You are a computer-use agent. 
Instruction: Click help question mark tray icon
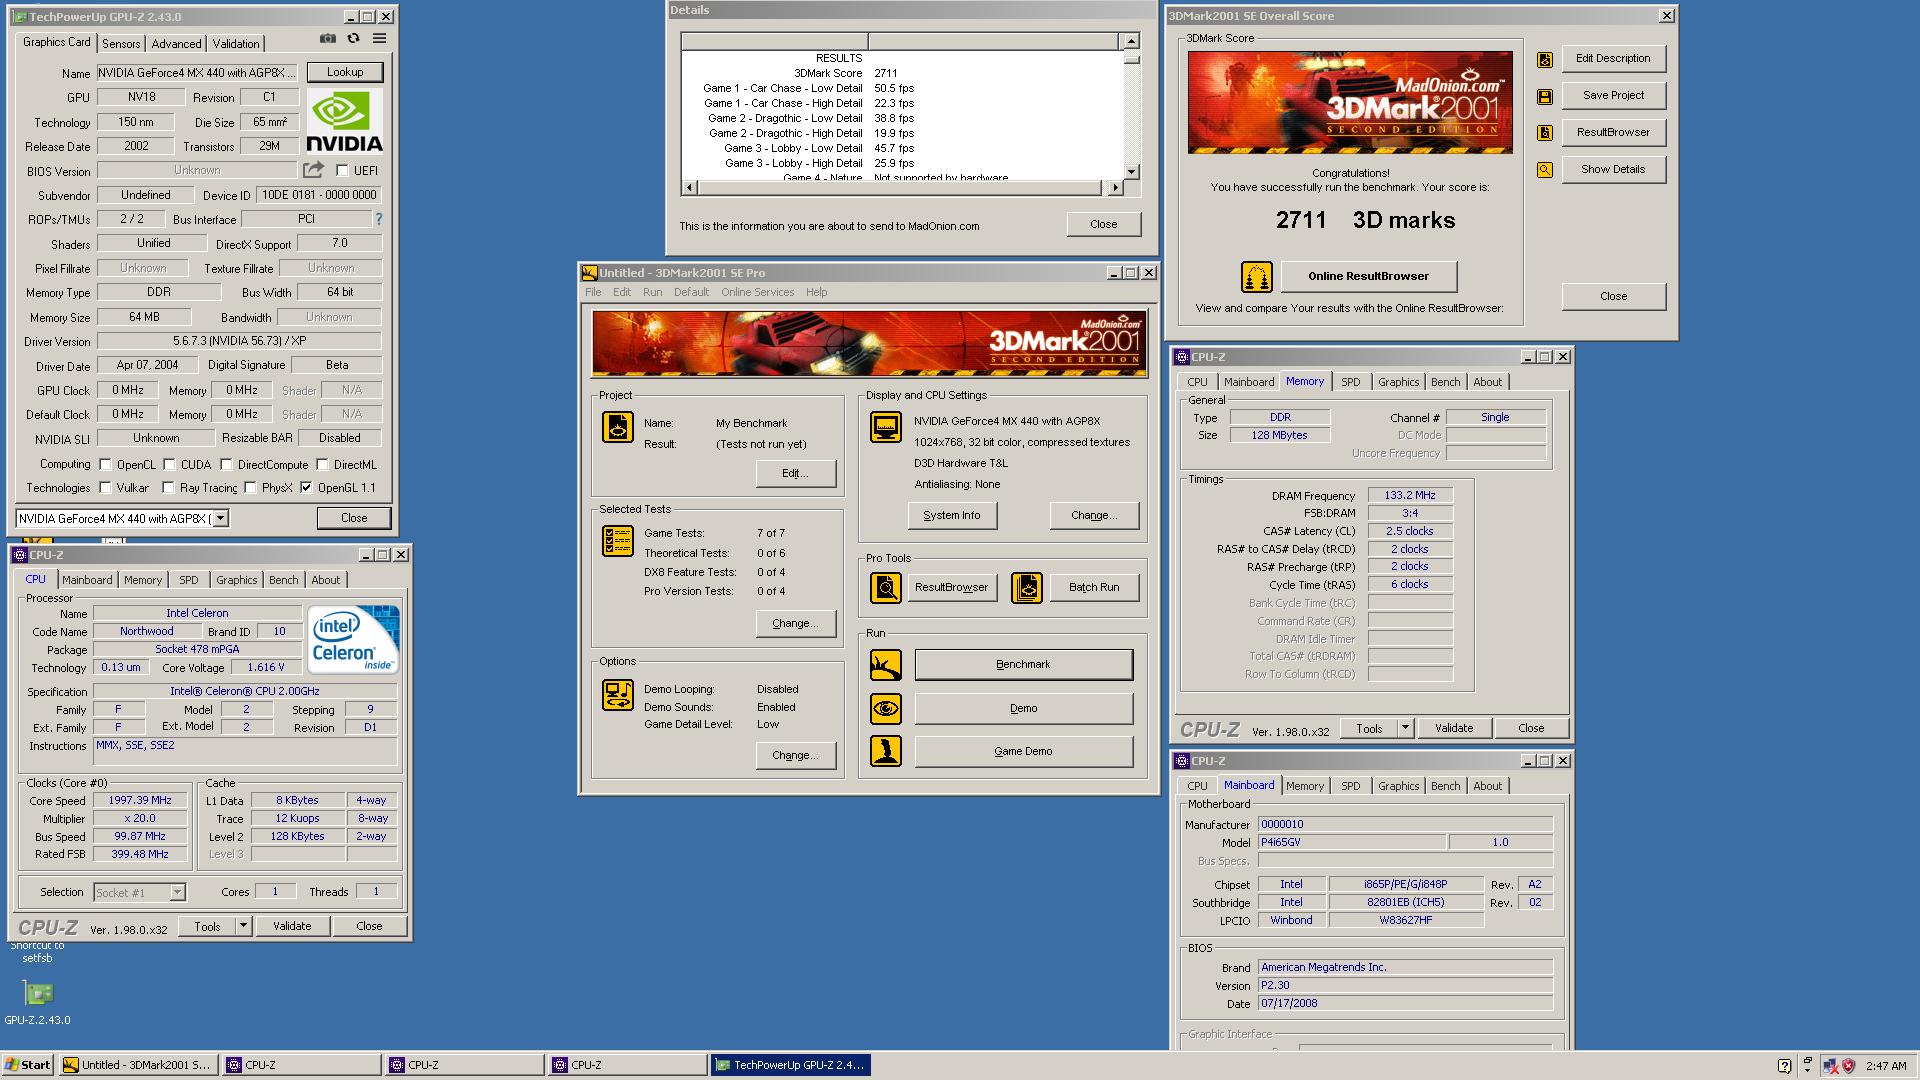pos(1784,1066)
